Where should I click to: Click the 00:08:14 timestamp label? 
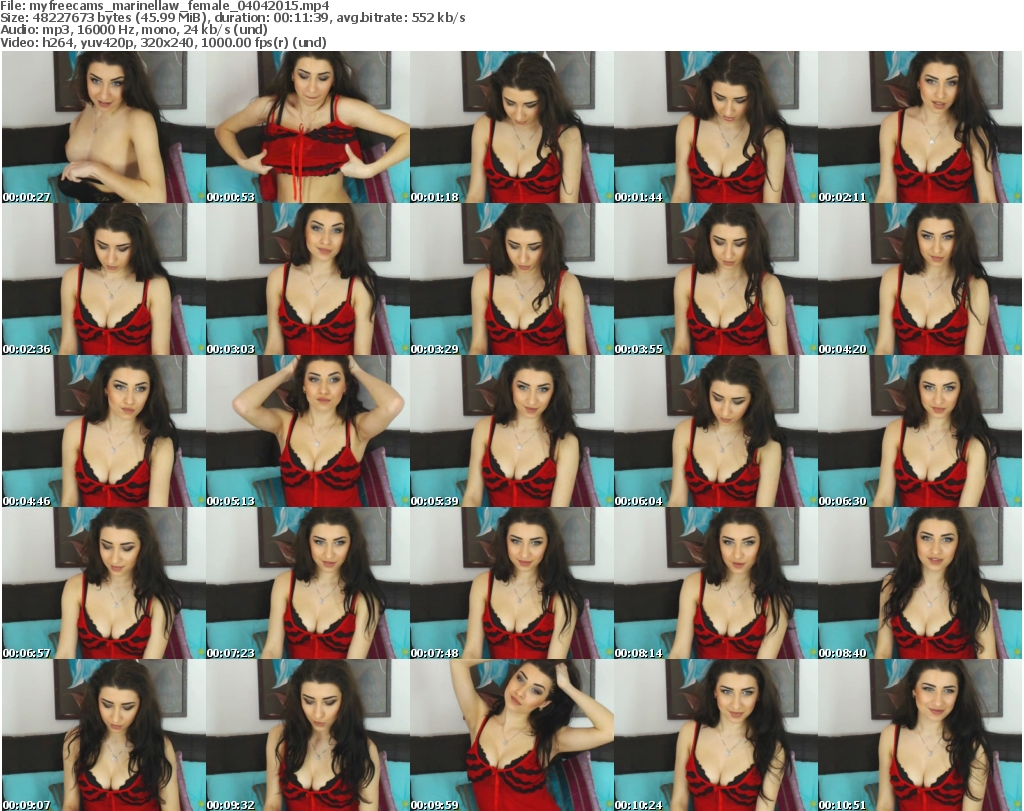[x=639, y=653]
